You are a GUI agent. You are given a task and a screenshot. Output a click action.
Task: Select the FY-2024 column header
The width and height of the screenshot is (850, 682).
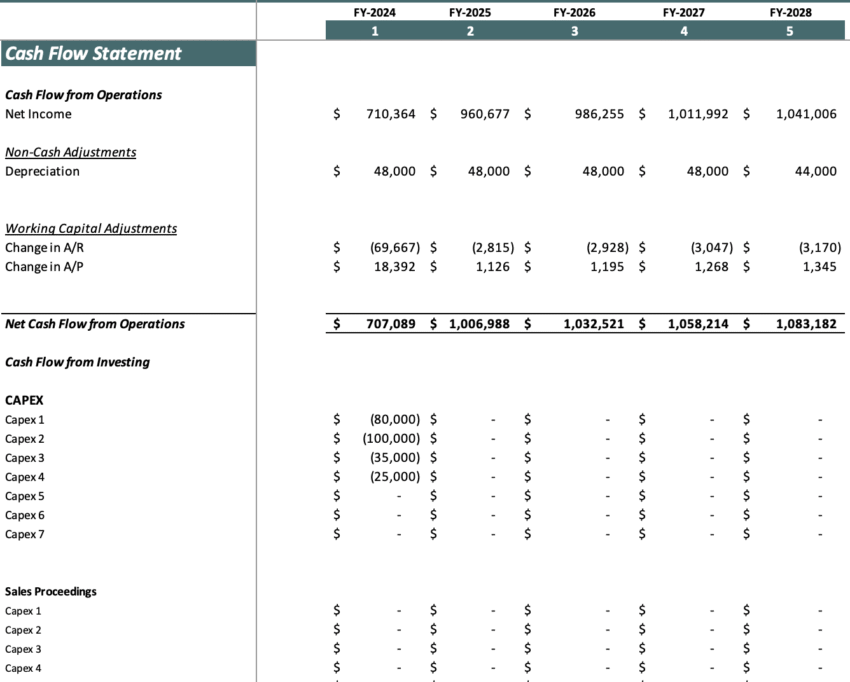(x=375, y=12)
